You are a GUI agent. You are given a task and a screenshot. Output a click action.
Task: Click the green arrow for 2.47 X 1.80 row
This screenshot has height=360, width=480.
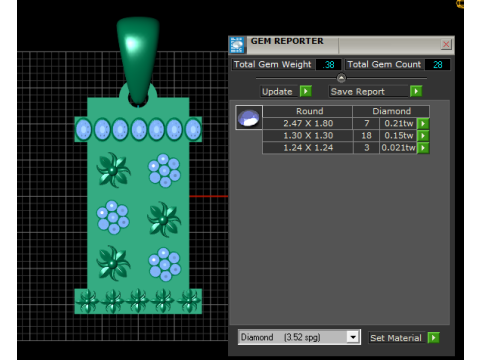(x=423, y=123)
